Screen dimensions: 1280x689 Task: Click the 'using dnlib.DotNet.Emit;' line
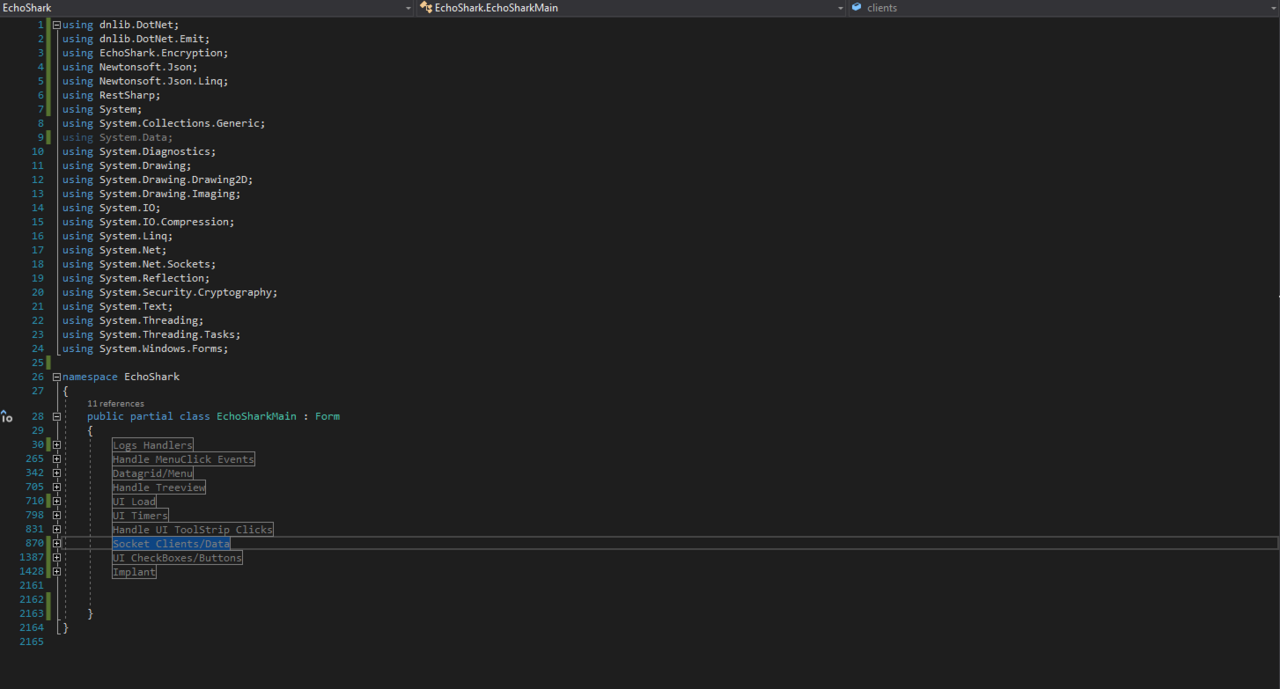[x=136, y=39]
